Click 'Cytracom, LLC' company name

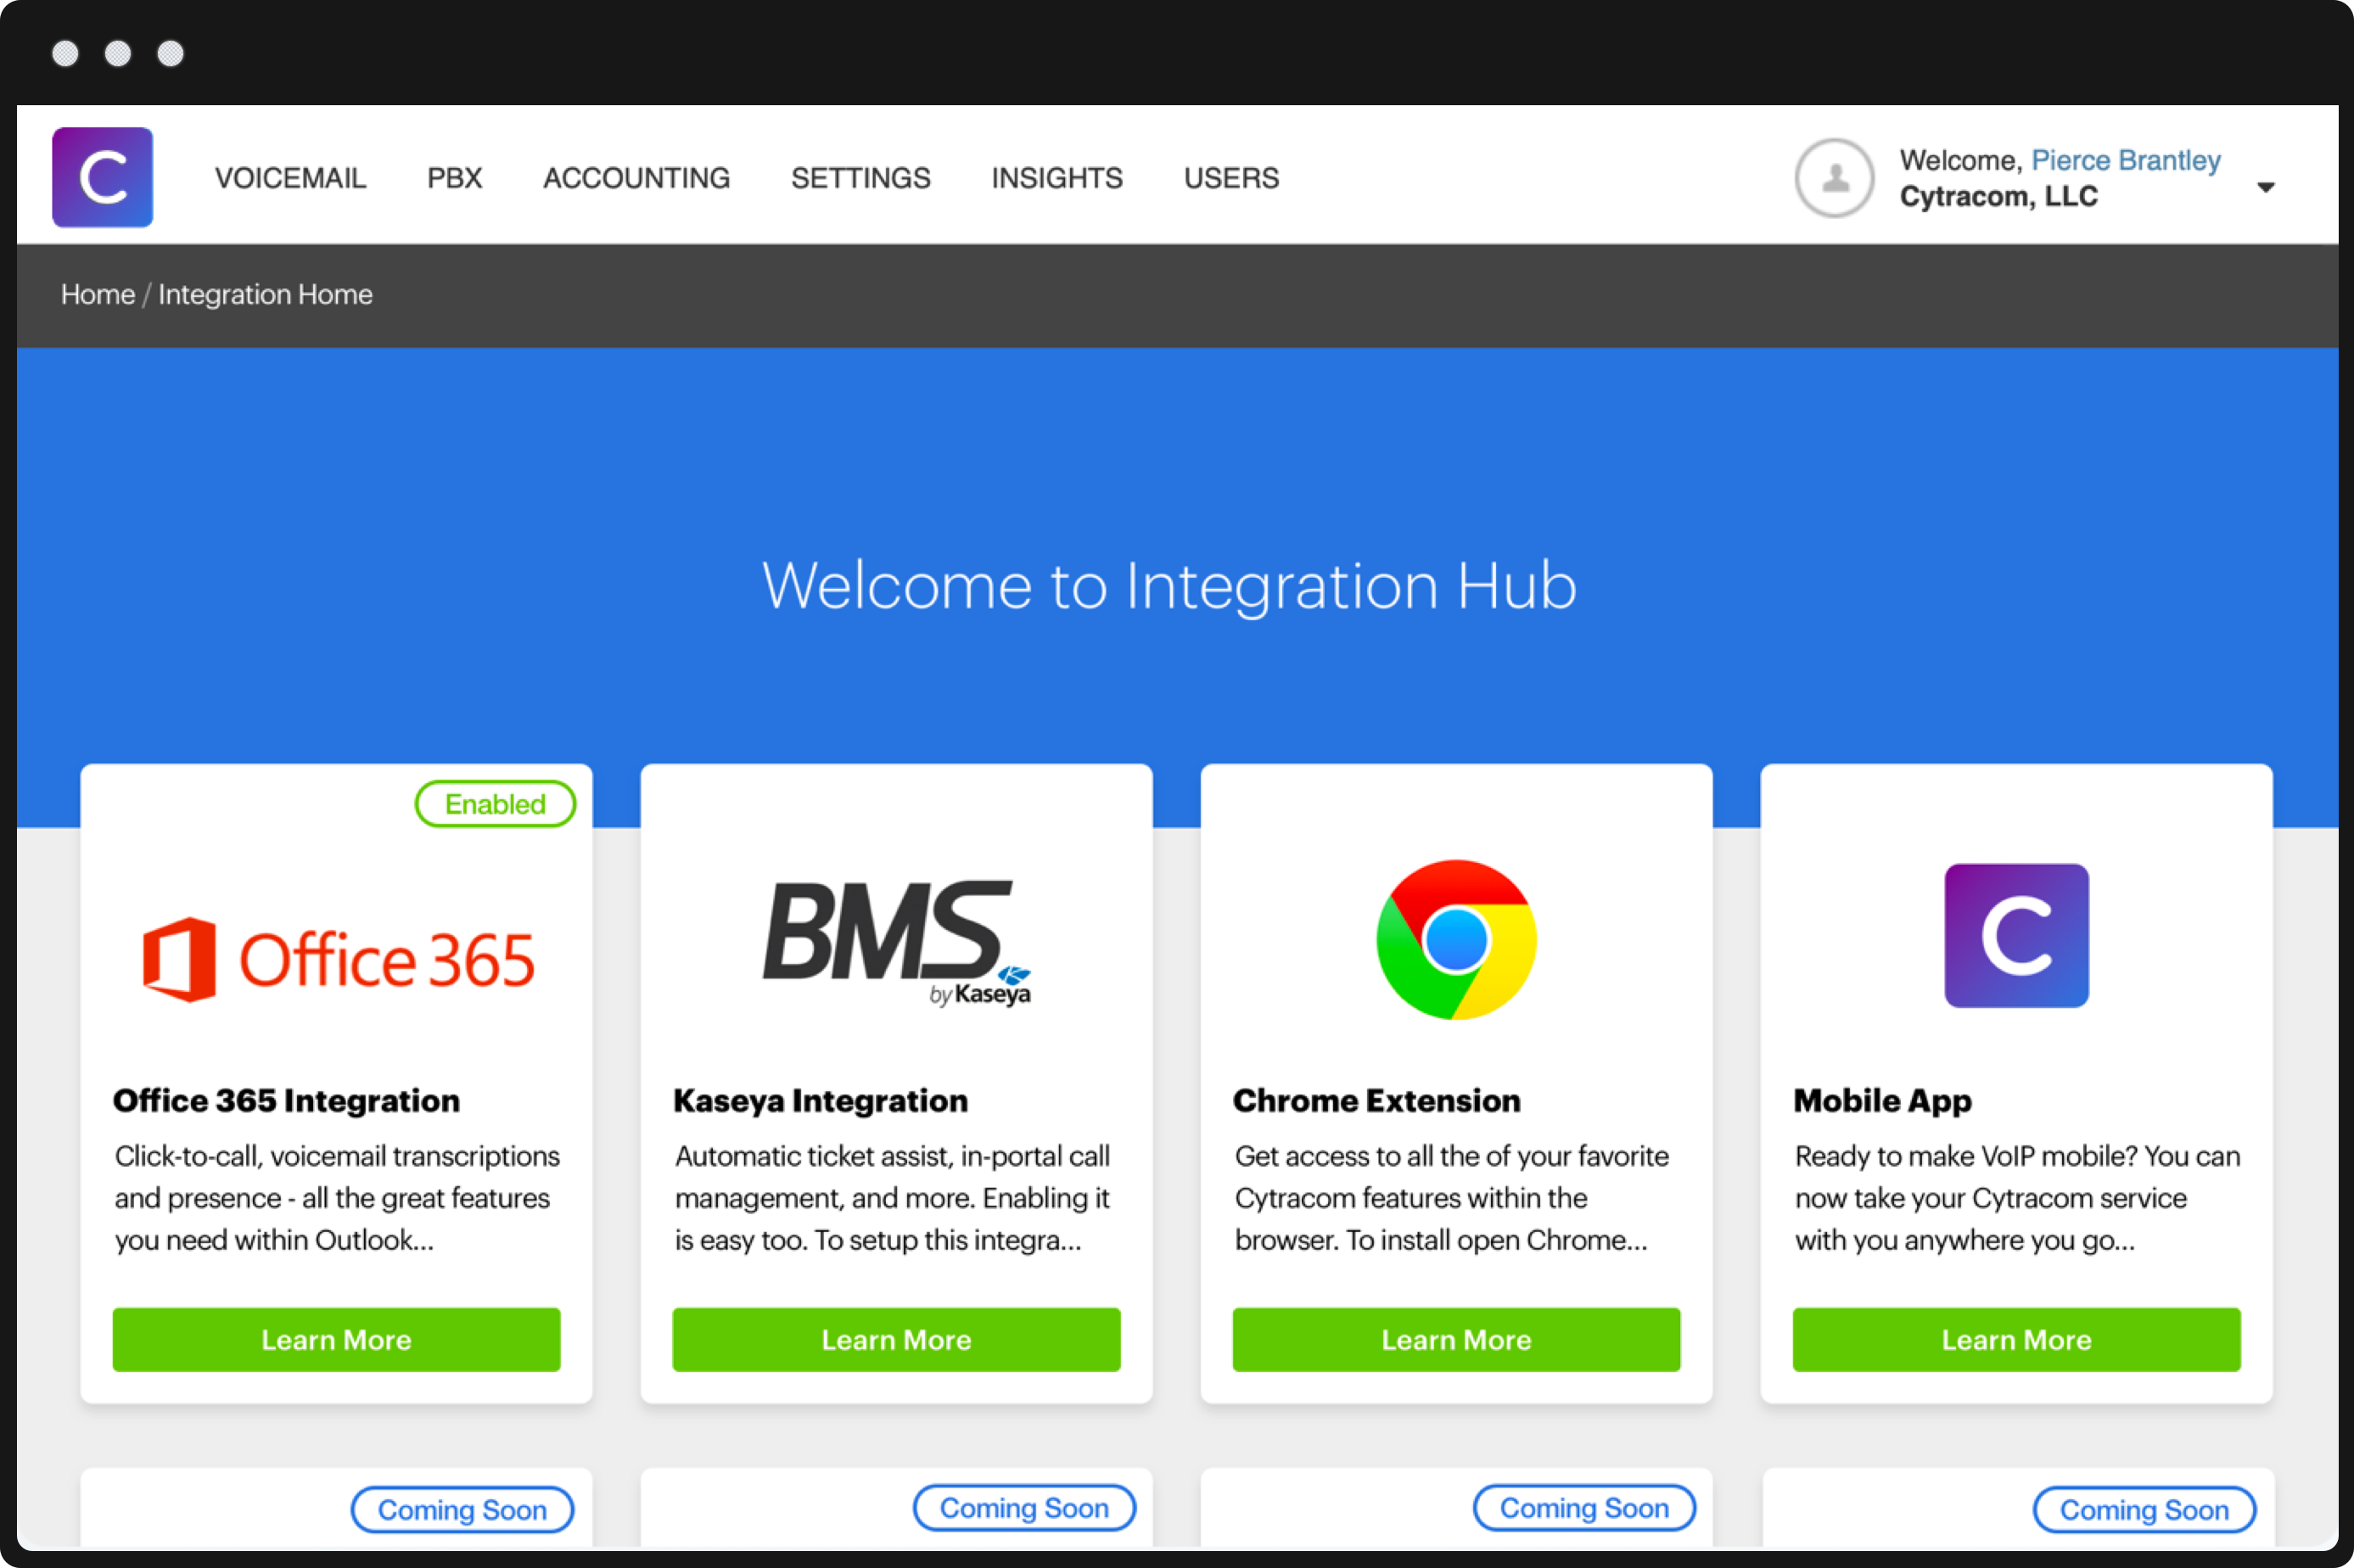pos(1998,196)
